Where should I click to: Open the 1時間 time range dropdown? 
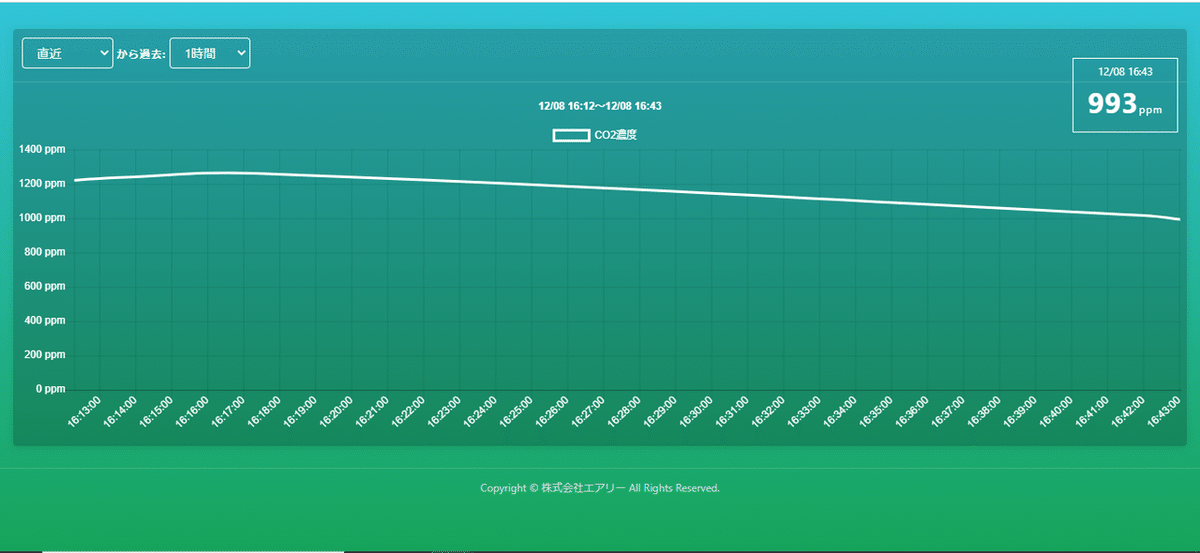210,53
